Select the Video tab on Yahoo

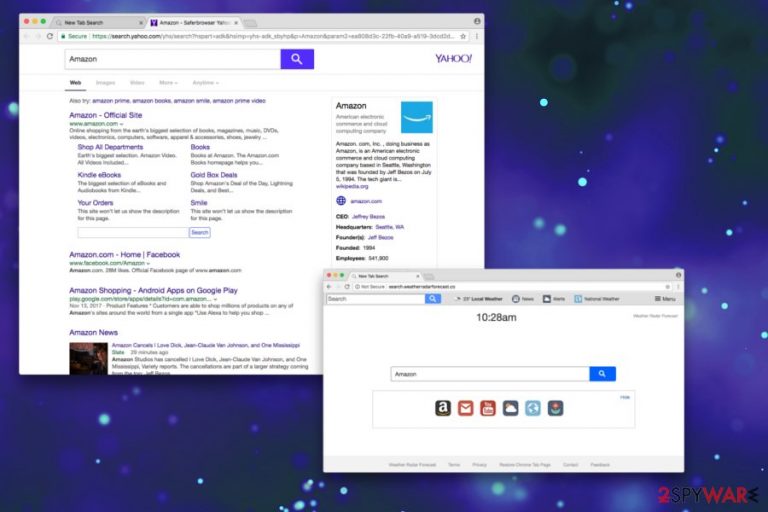137,82
